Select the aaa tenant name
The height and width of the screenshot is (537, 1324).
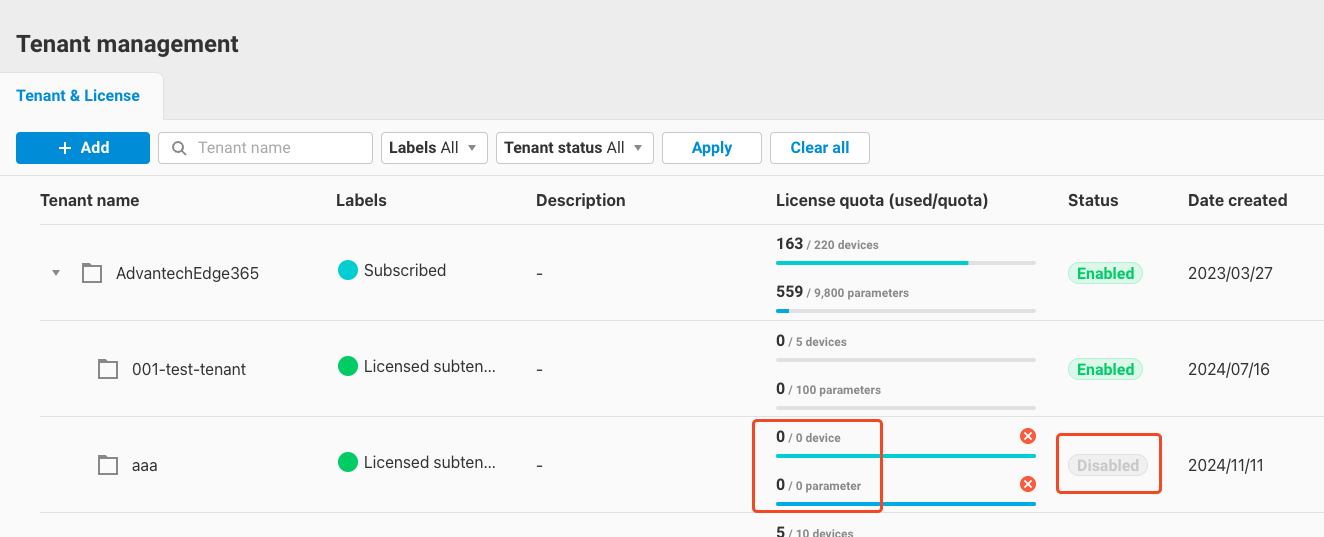[x=145, y=465]
